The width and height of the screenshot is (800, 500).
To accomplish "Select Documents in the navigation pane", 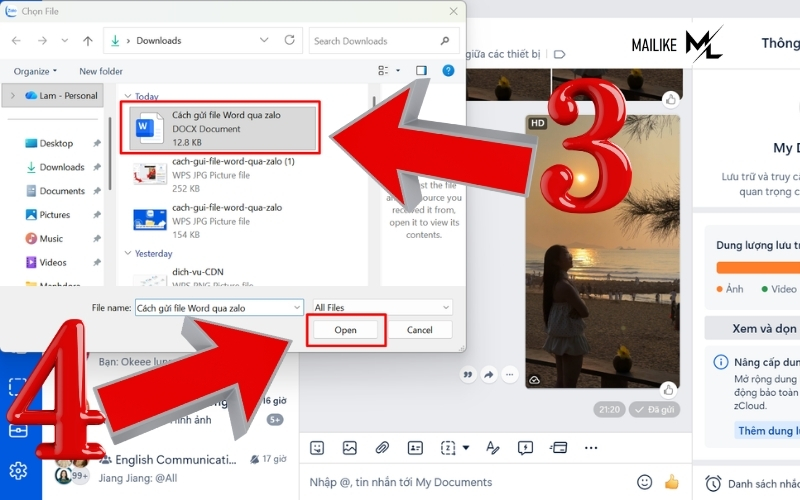I will 62,191.
